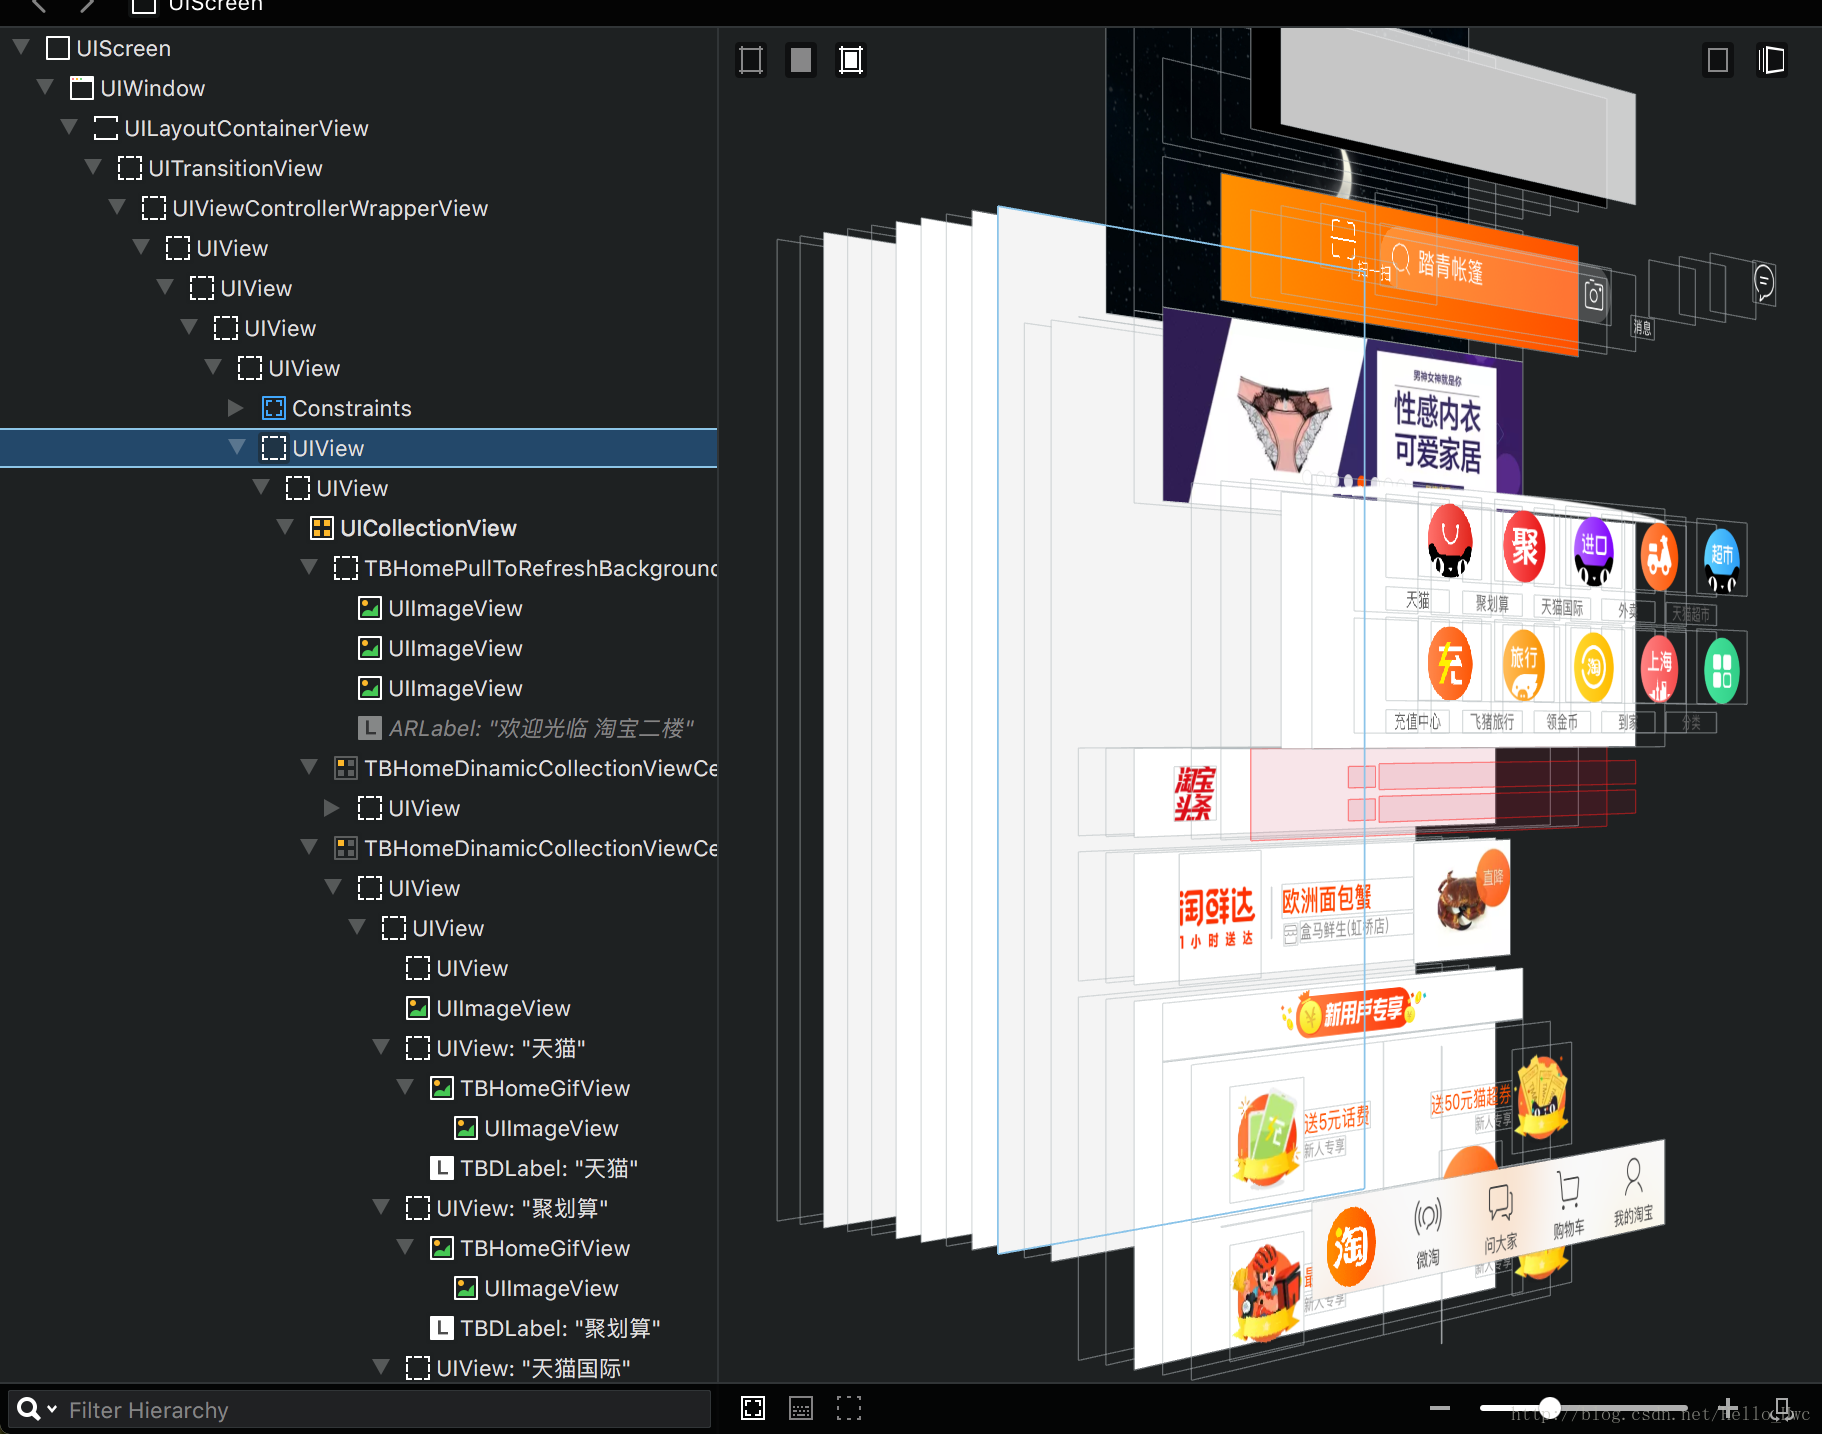Collapse the UIView "天猫" node
Image resolution: width=1822 pixels, height=1434 pixels.
381,1047
